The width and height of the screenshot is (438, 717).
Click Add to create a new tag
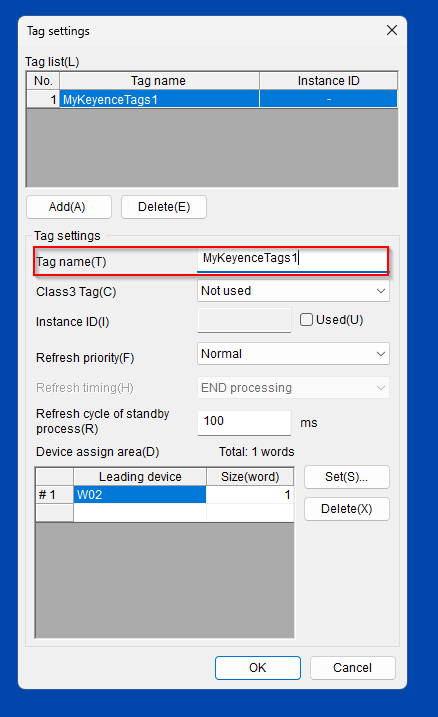coord(69,207)
